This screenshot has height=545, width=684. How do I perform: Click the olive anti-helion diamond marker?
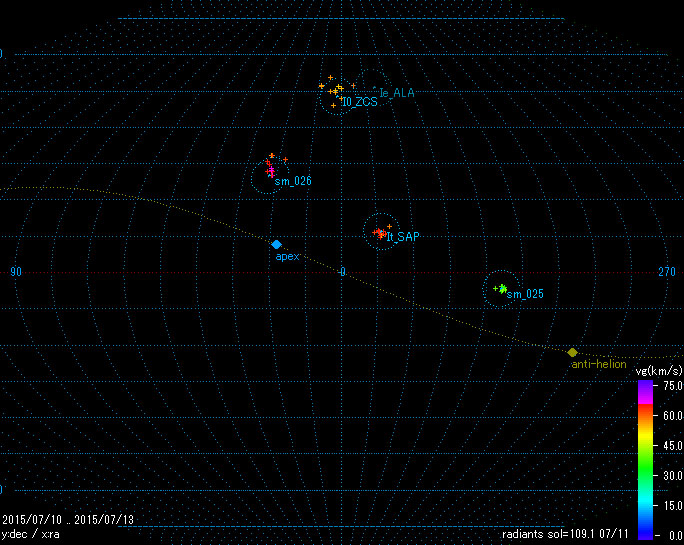[572, 352]
